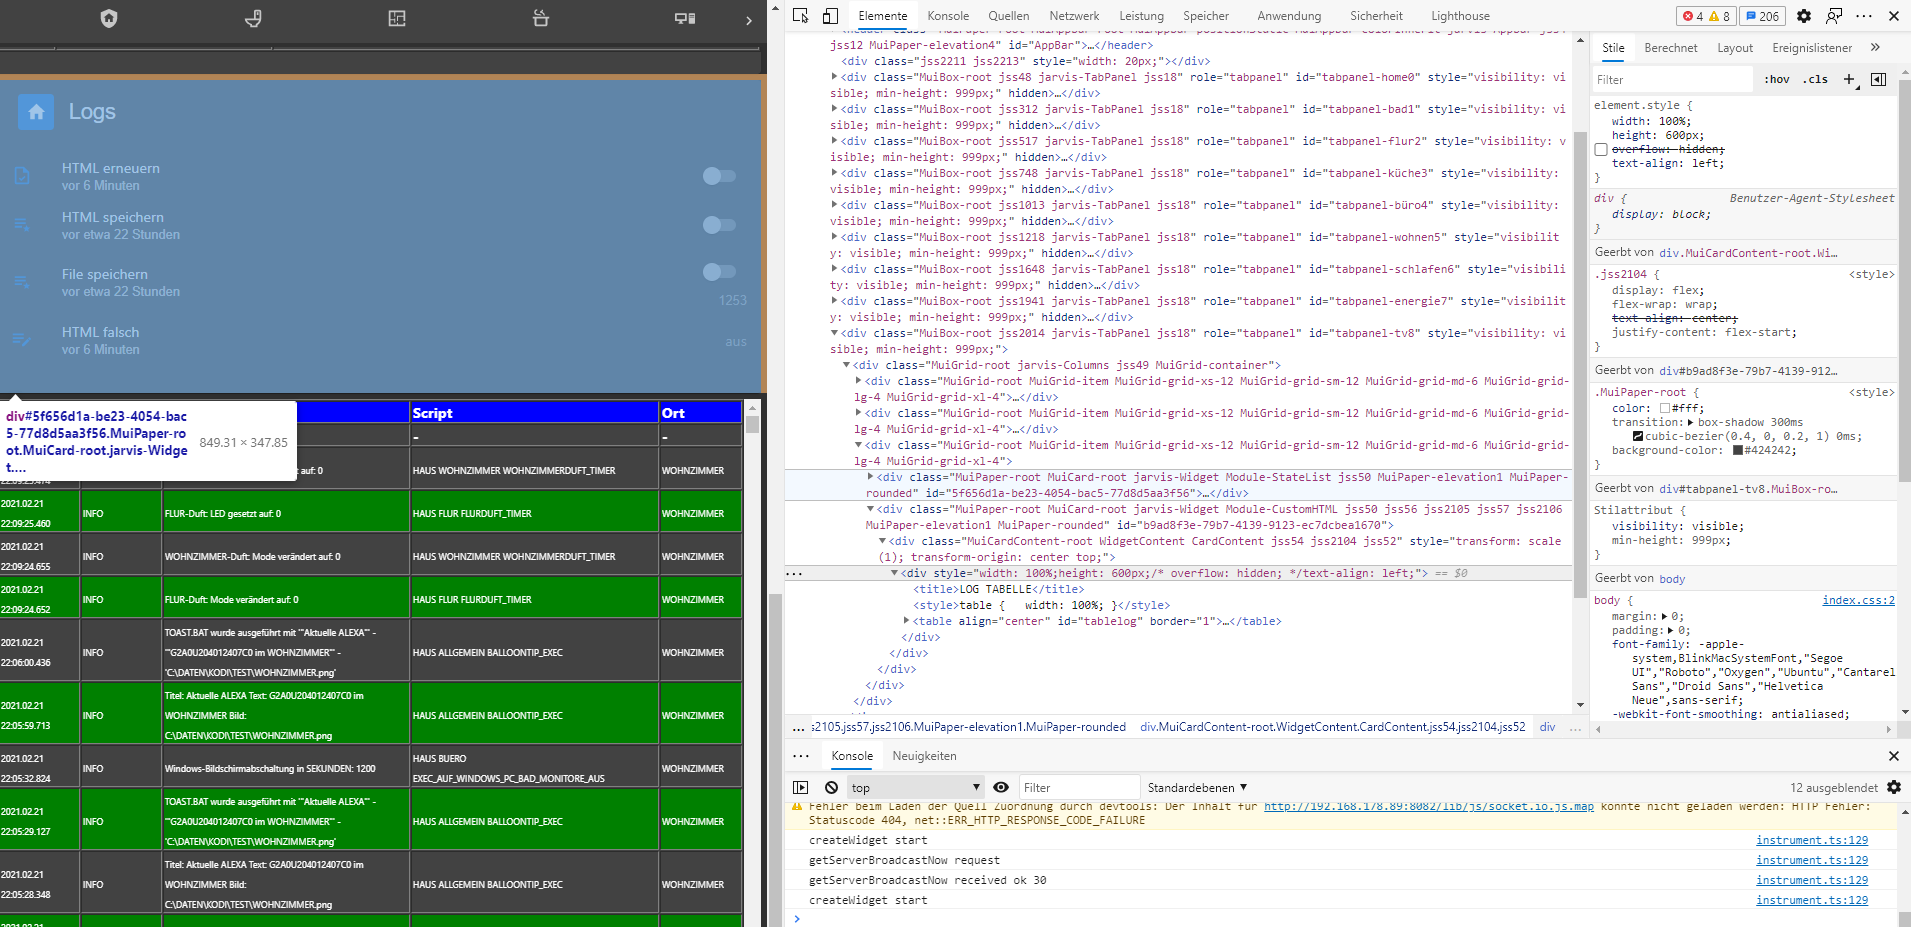Show more styles pane tabs chevron
This screenshot has height=927, width=1911.
pos(1875,47)
